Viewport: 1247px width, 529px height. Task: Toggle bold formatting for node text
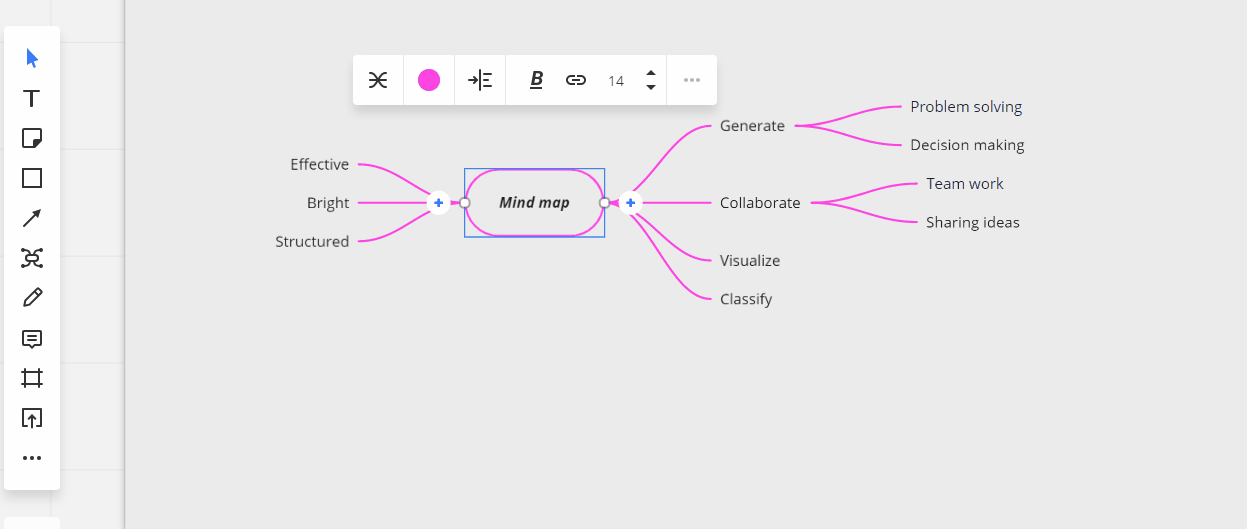click(x=536, y=80)
